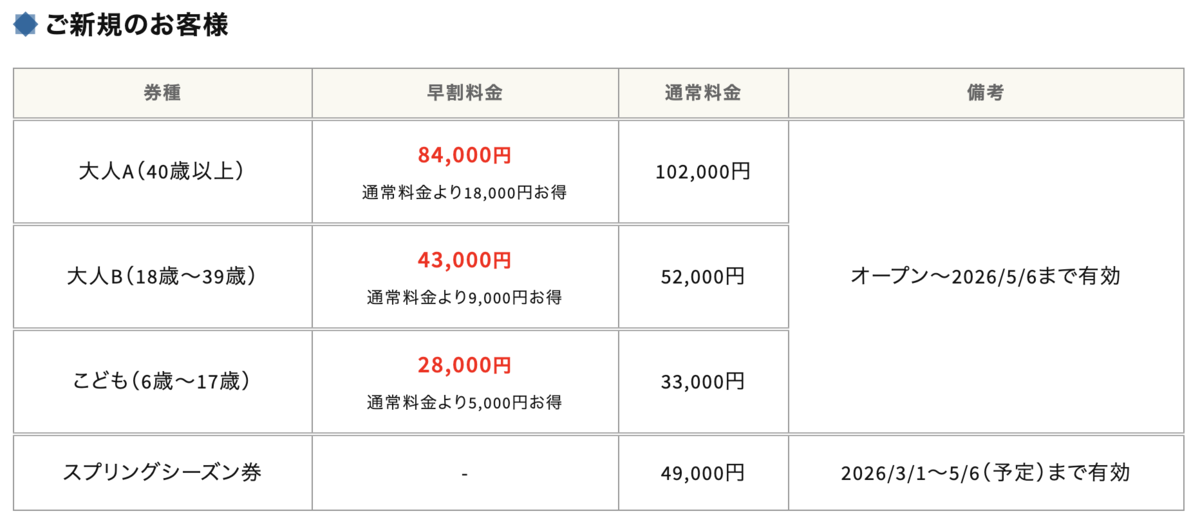This screenshot has height=527, width=1200.
Task: Click the blue diamond icon beside ご新規のお客様
Action: tap(26, 25)
